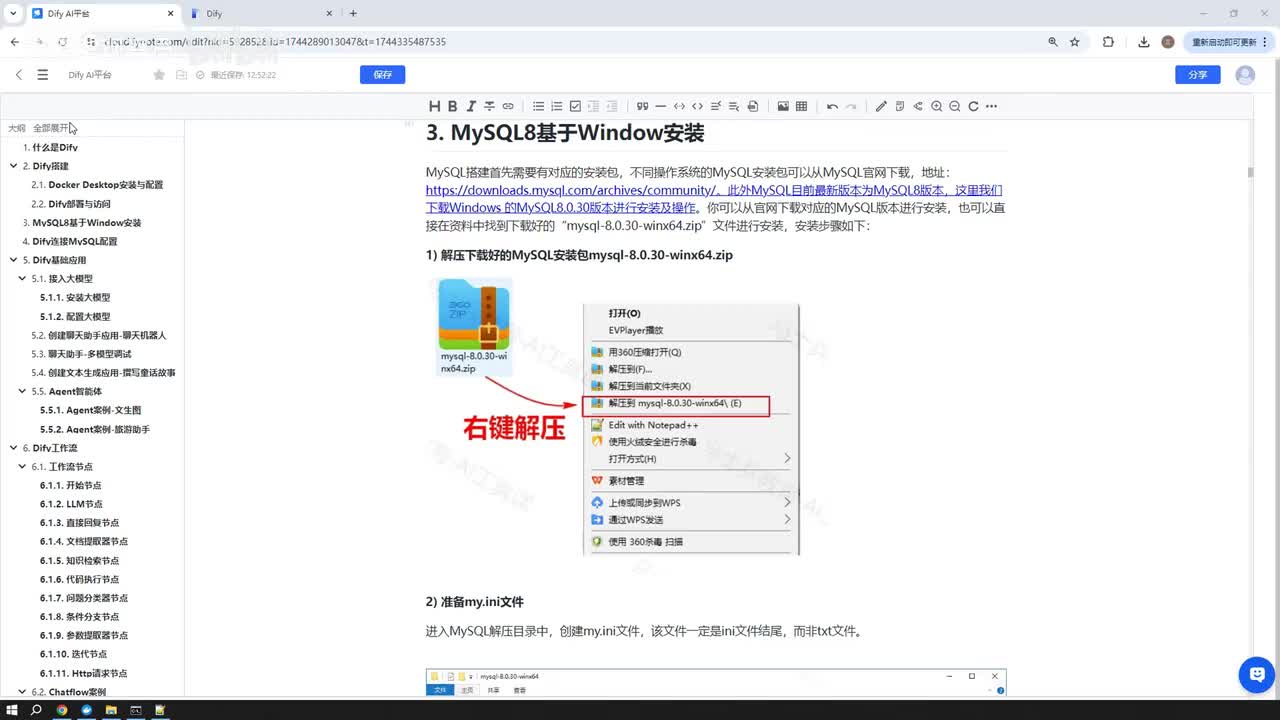Collapse the 5.1. 接入大模型 outline section
Image resolution: width=1280 pixels, height=720 pixels.
[x=23, y=279]
